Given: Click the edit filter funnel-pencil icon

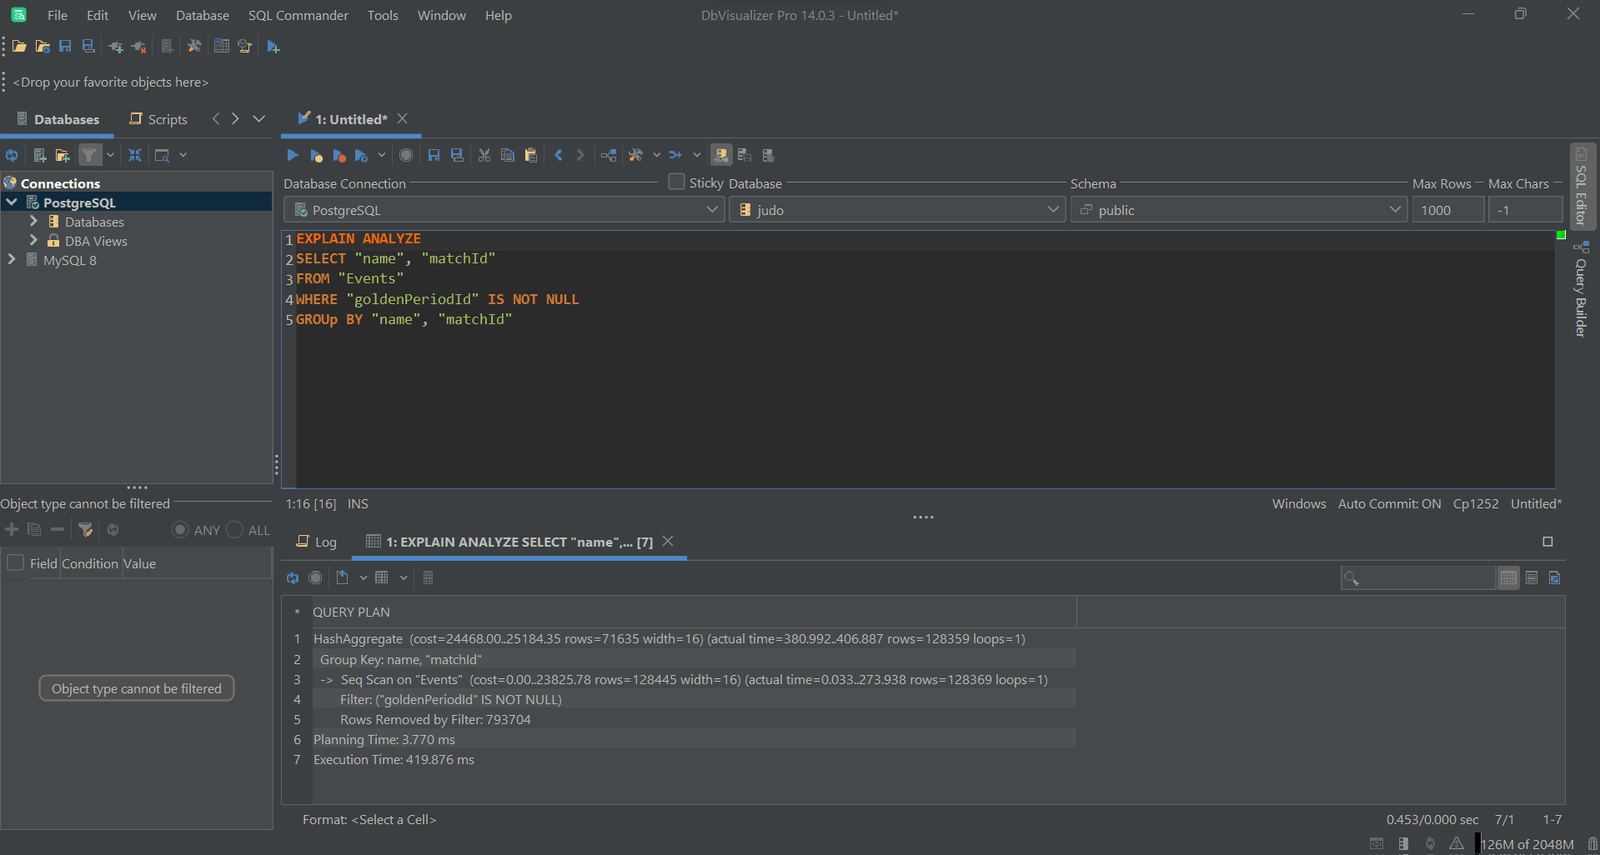Looking at the screenshot, I should click(86, 530).
